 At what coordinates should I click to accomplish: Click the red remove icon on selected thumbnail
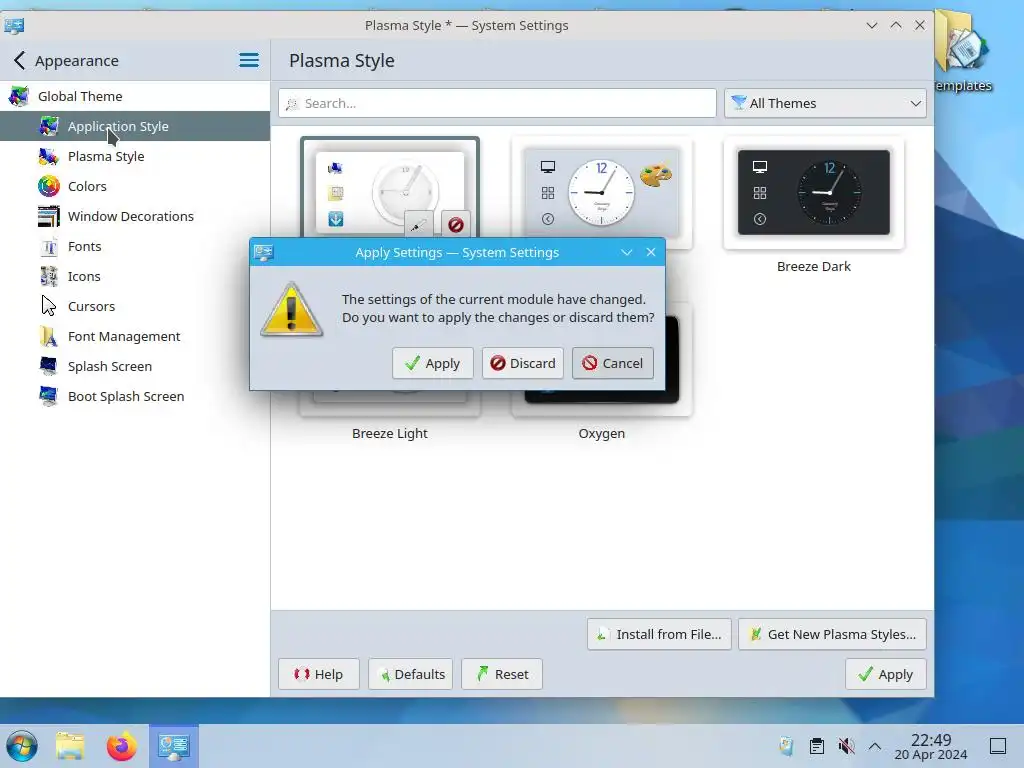pos(456,225)
